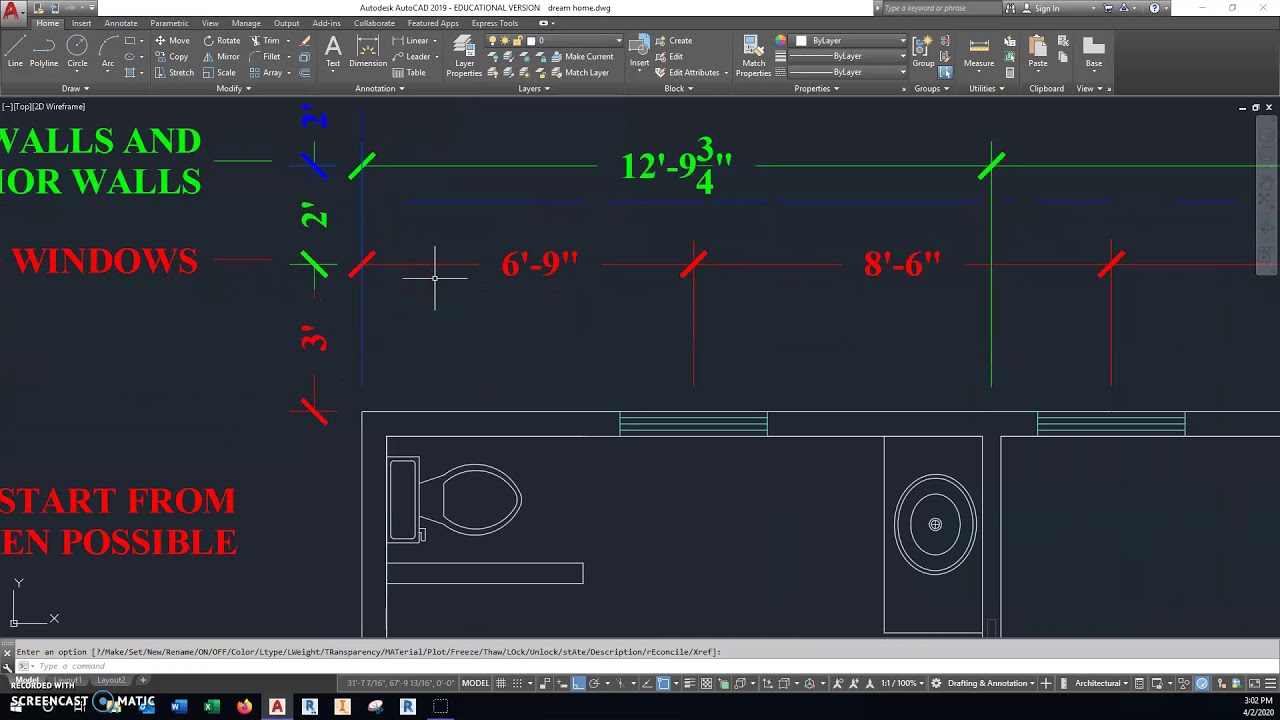Switch to the Parametric ribbon tab
This screenshot has width=1280, height=720.
click(x=169, y=23)
